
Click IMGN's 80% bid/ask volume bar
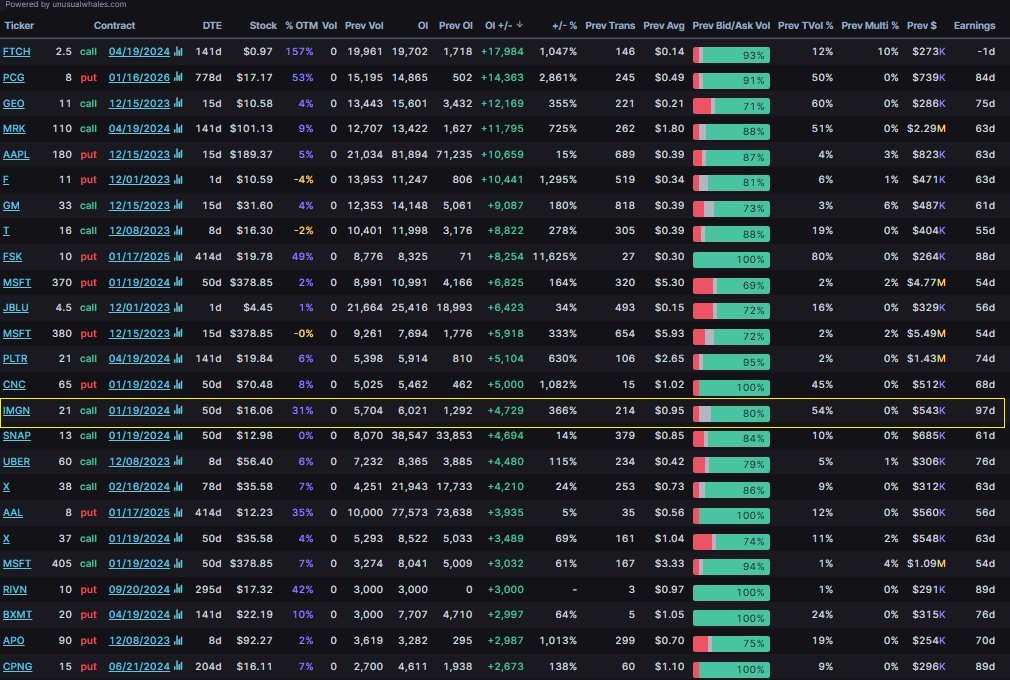[x=730, y=410]
